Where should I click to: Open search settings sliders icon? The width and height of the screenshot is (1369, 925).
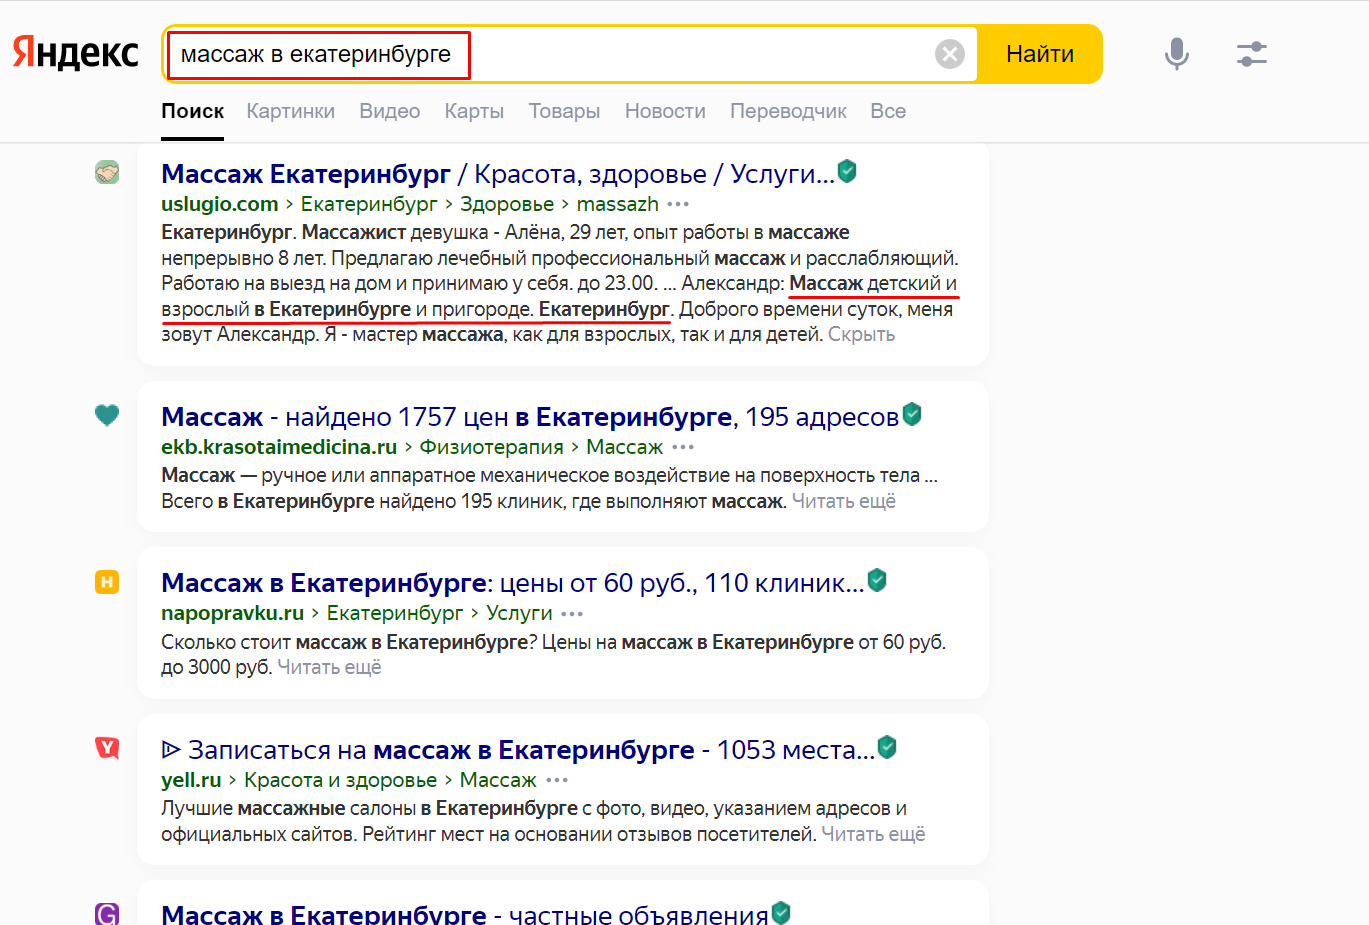tap(1252, 54)
